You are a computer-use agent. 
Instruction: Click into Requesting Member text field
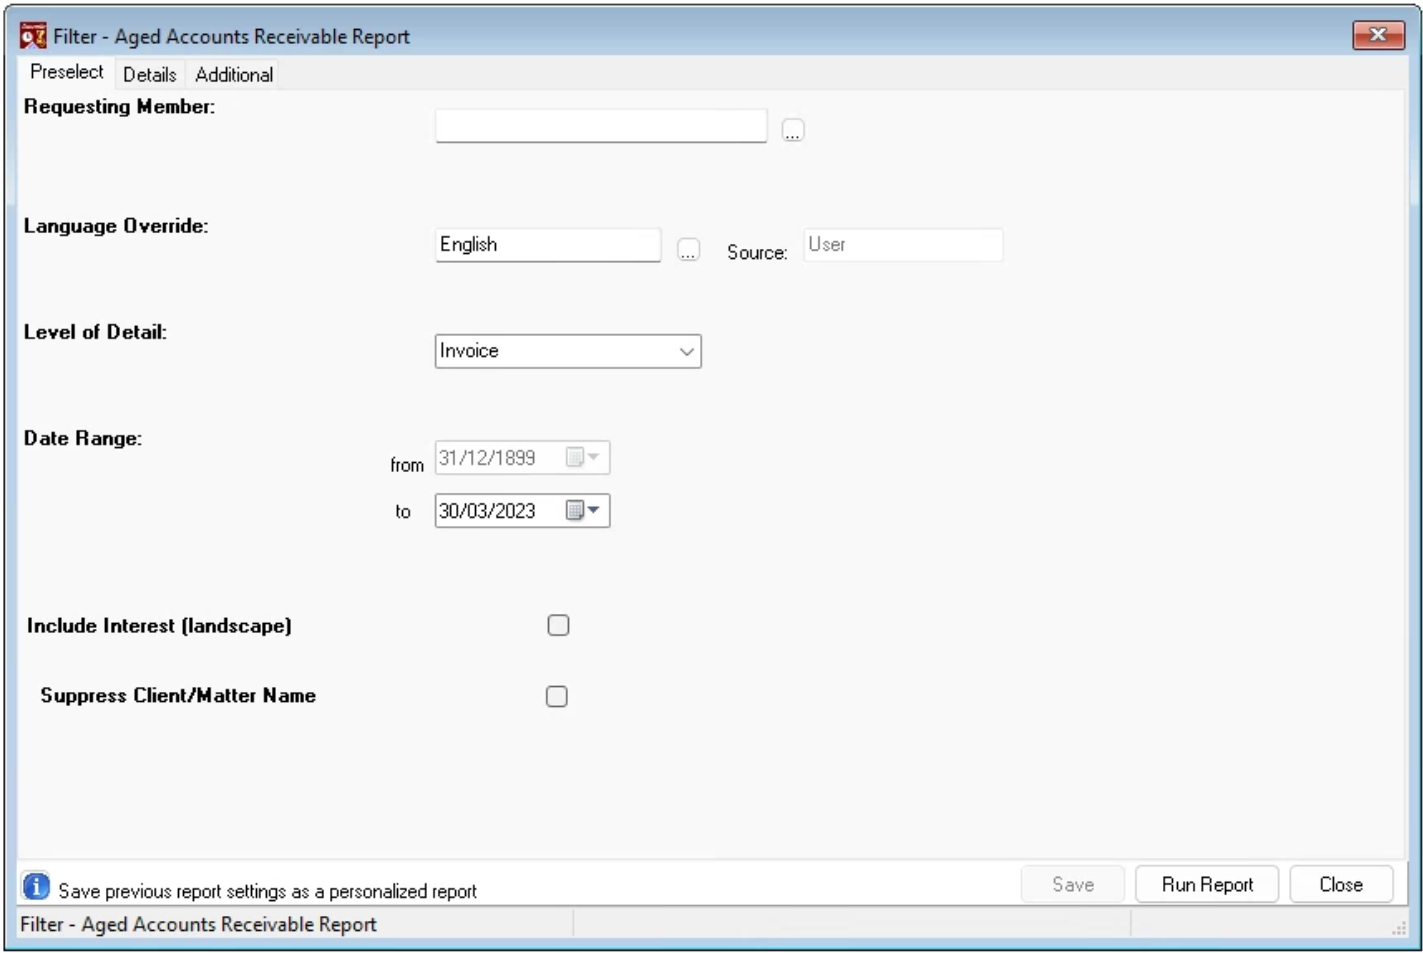click(x=601, y=126)
